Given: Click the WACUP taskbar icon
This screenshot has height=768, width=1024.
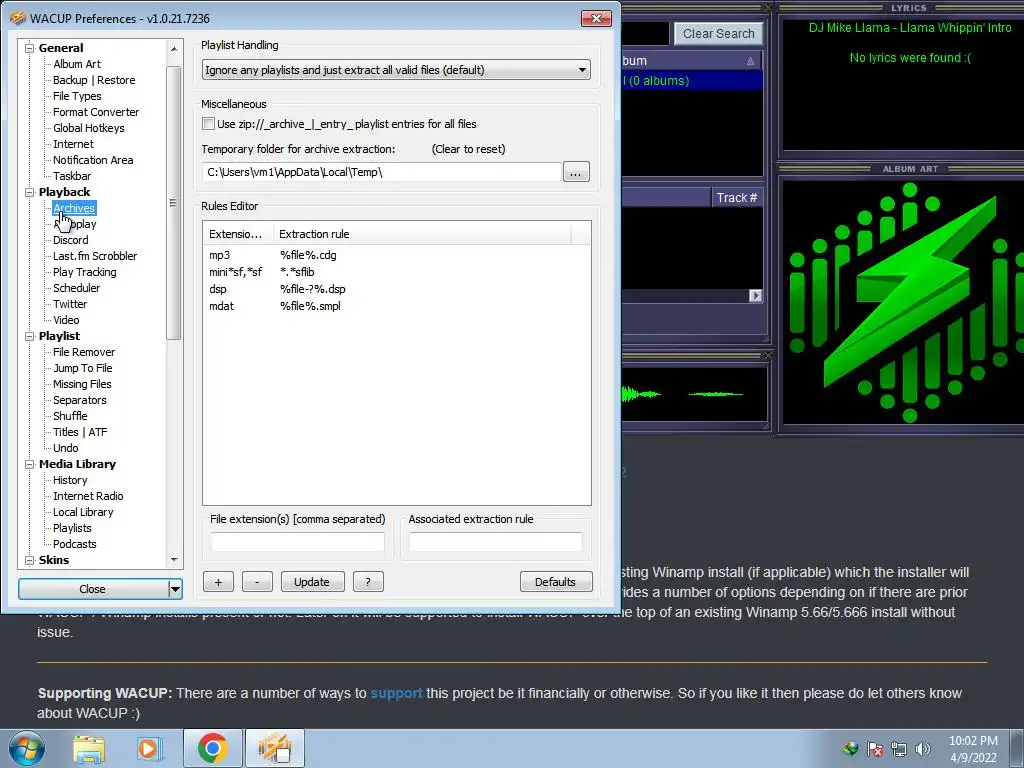Looking at the screenshot, I should 274,748.
